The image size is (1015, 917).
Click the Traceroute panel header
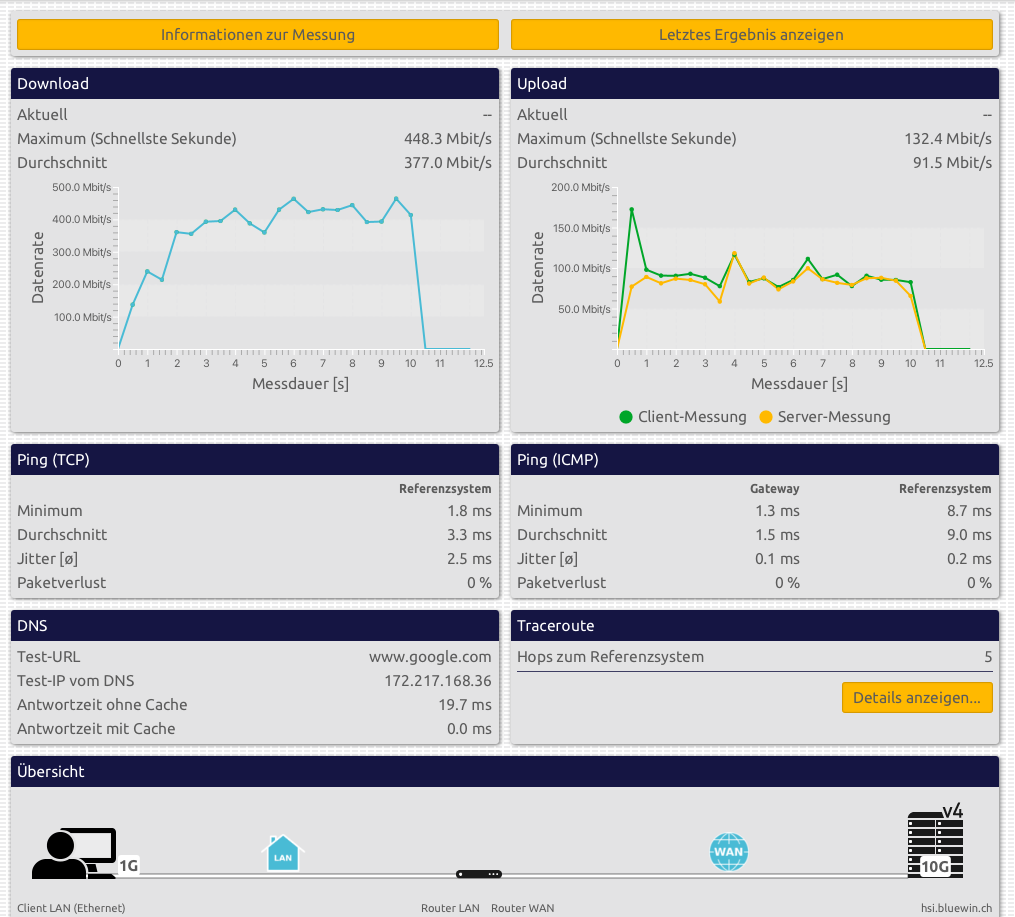(x=755, y=626)
